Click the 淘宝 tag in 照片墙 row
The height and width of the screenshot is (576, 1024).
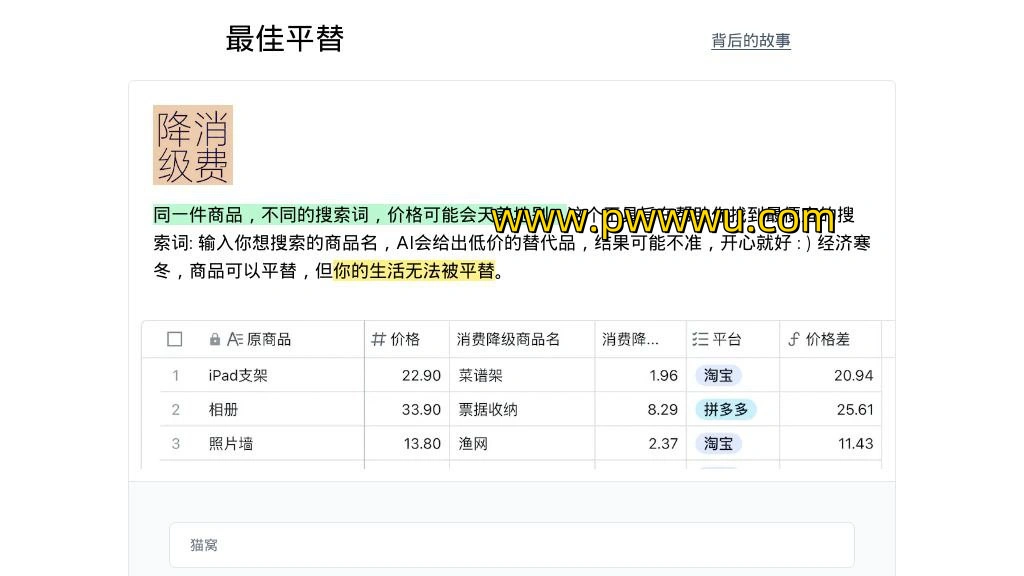(718, 443)
